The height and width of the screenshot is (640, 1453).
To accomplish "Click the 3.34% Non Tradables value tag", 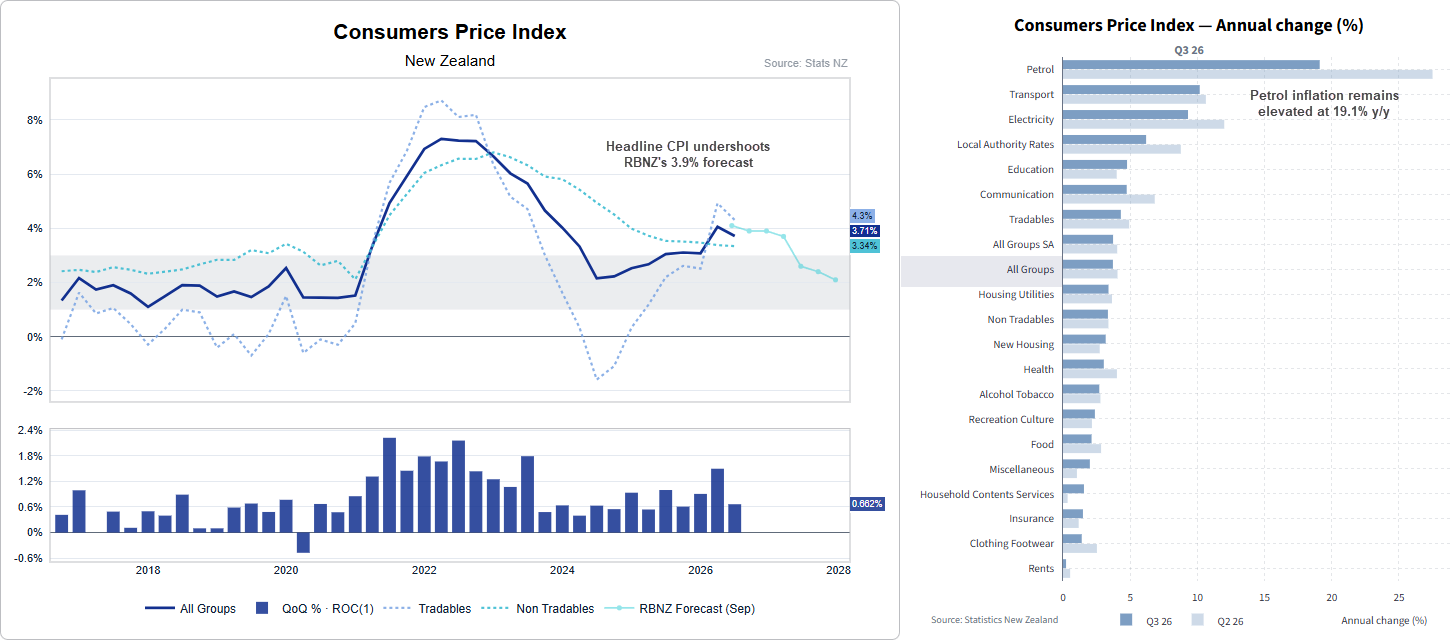I will click(864, 246).
